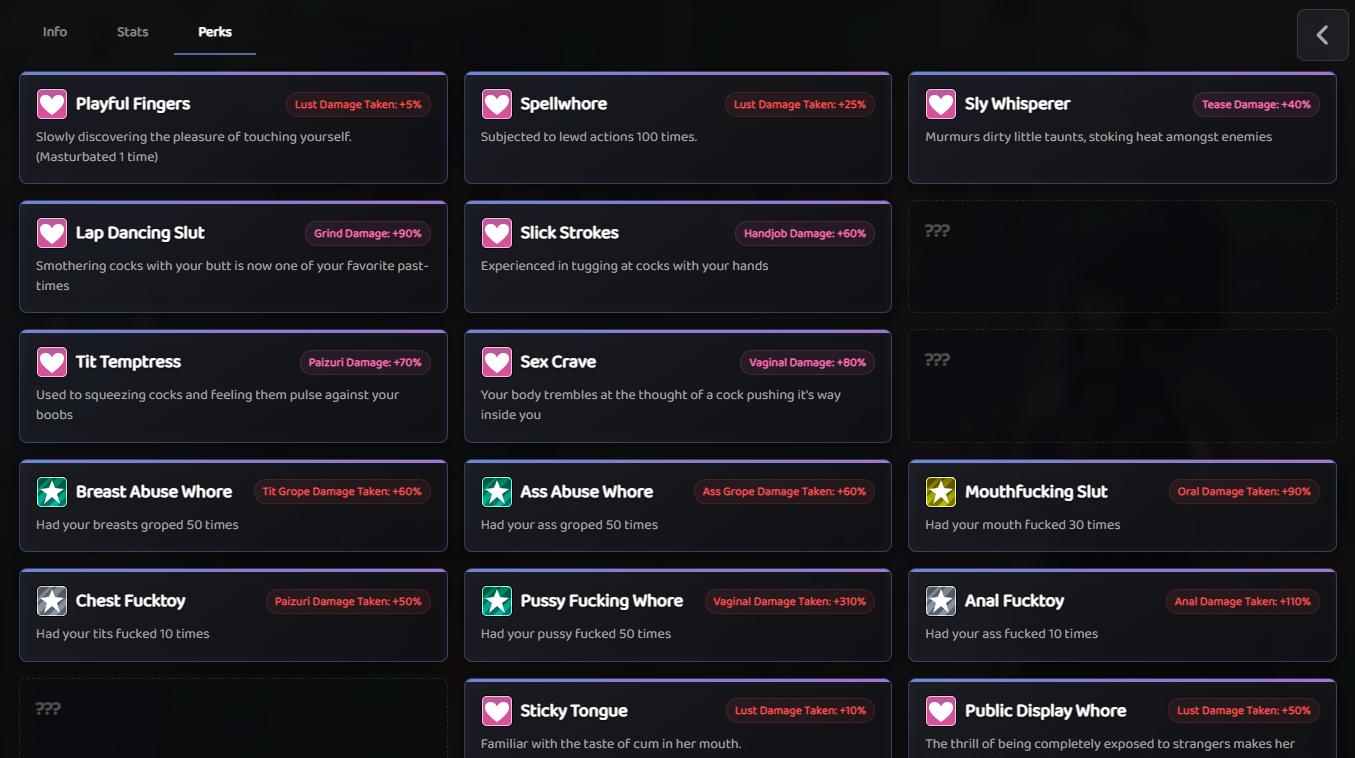The height and width of the screenshot is (758, 1355).
Task: Open the Tit Temptress perk card
Action: [233, 386]
